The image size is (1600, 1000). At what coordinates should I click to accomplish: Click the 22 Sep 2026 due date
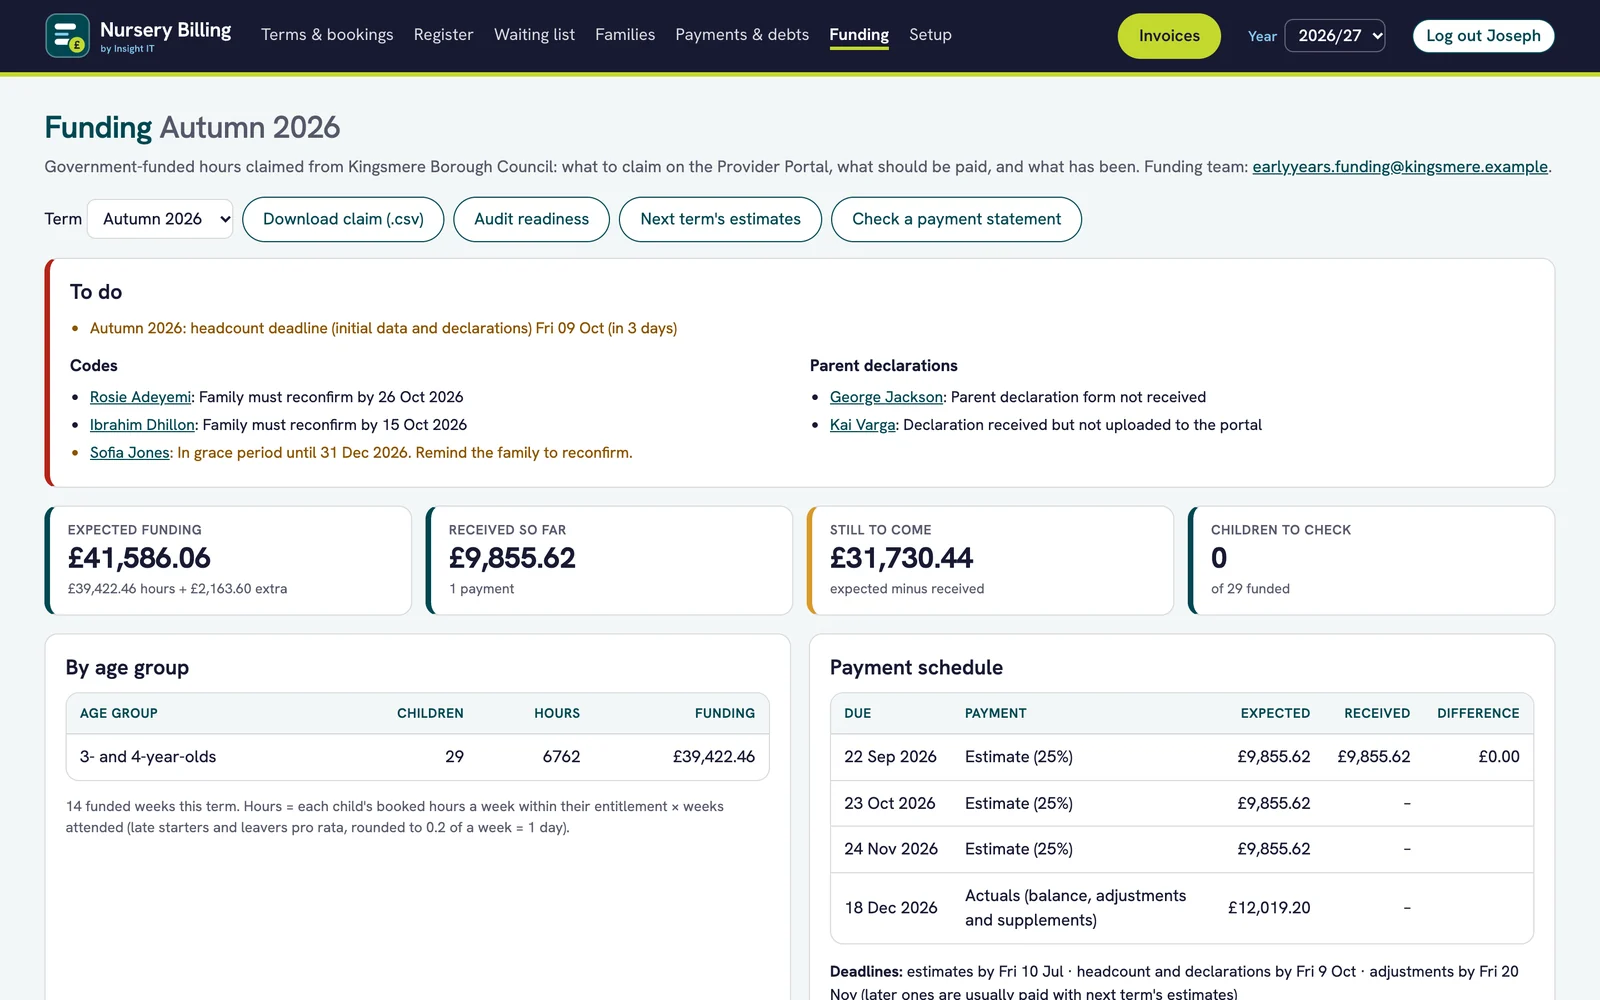890,757
